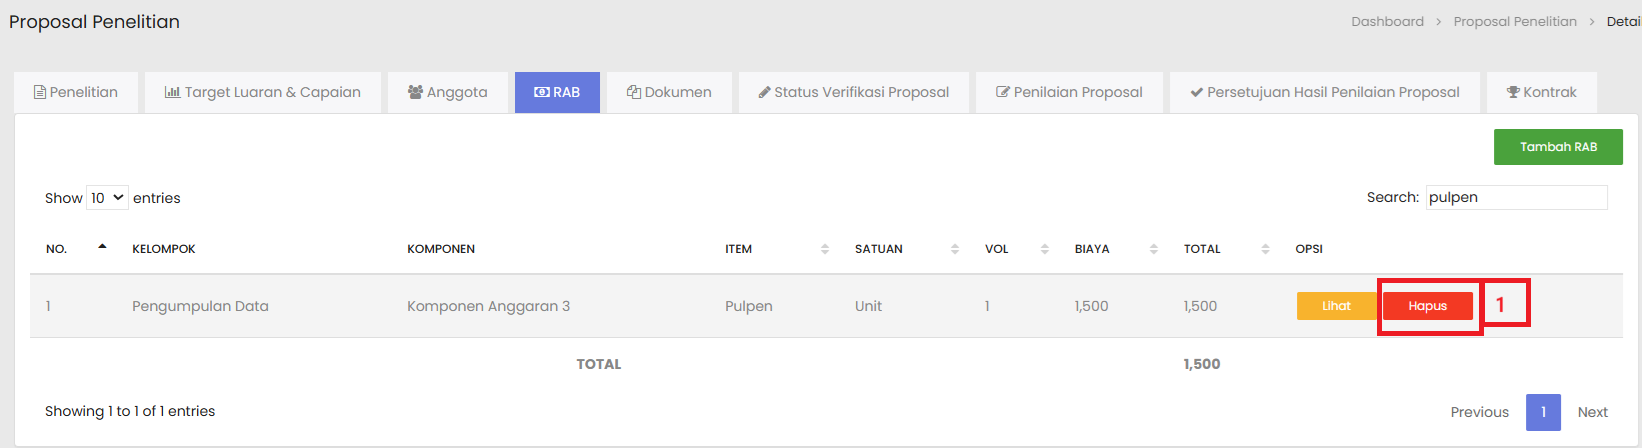This screenshot has height=448, width=1646.
Task: Sort by BIAYA column sort icon
Action: click(x=1153, y=249)
